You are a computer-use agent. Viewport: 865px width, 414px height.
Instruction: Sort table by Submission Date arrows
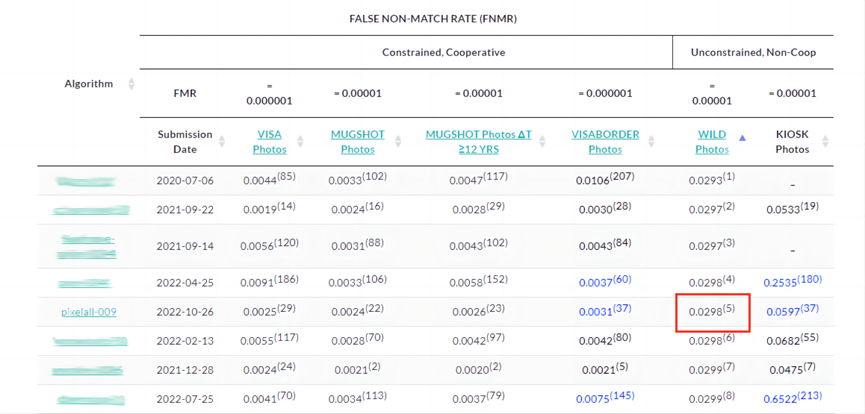[221, 142]
